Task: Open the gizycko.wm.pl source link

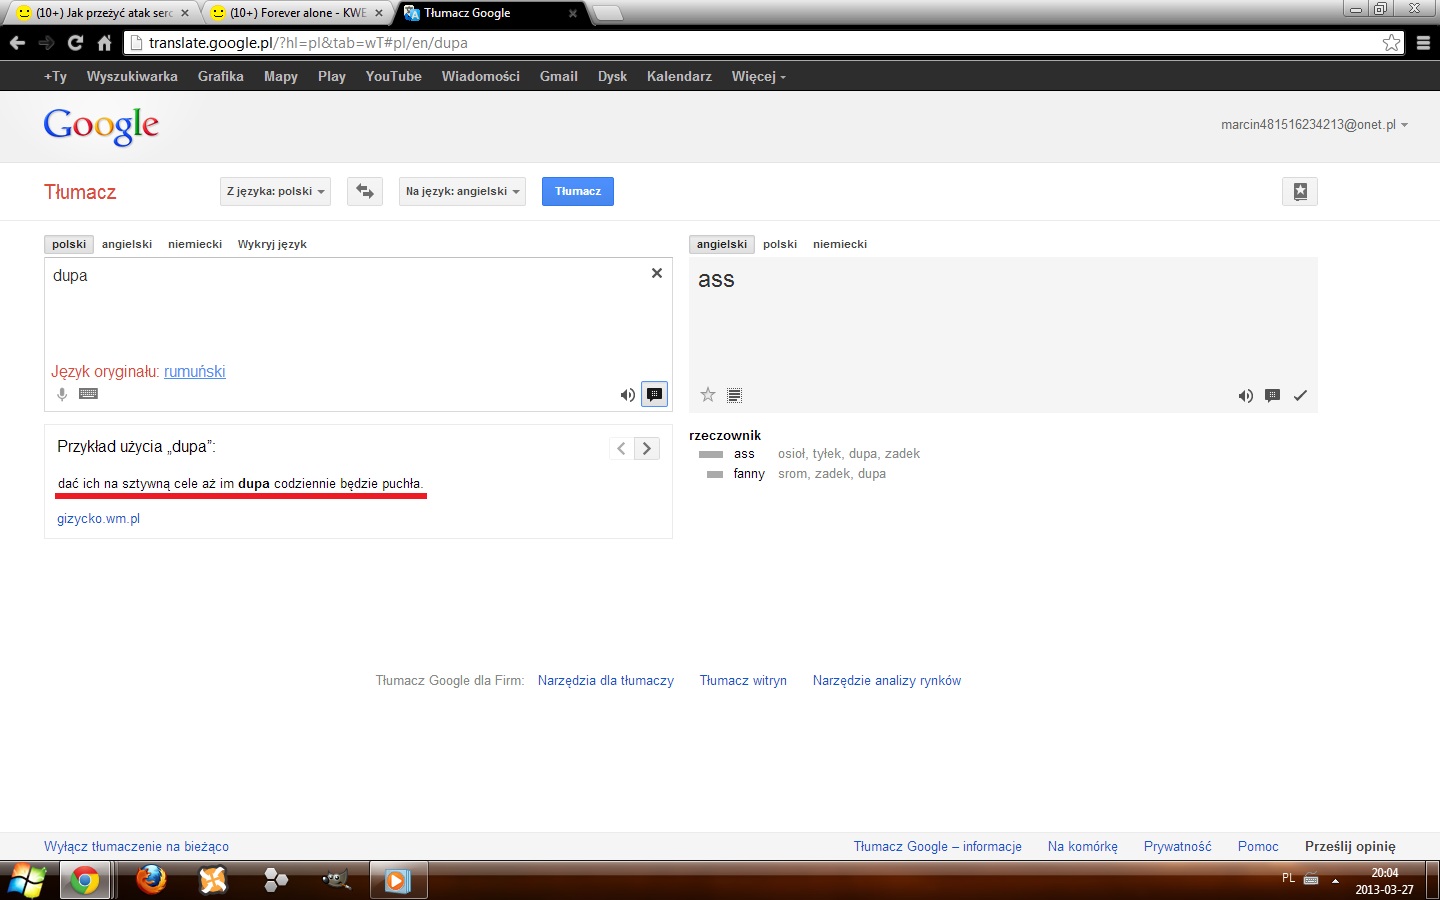Action: pos(98,518)
